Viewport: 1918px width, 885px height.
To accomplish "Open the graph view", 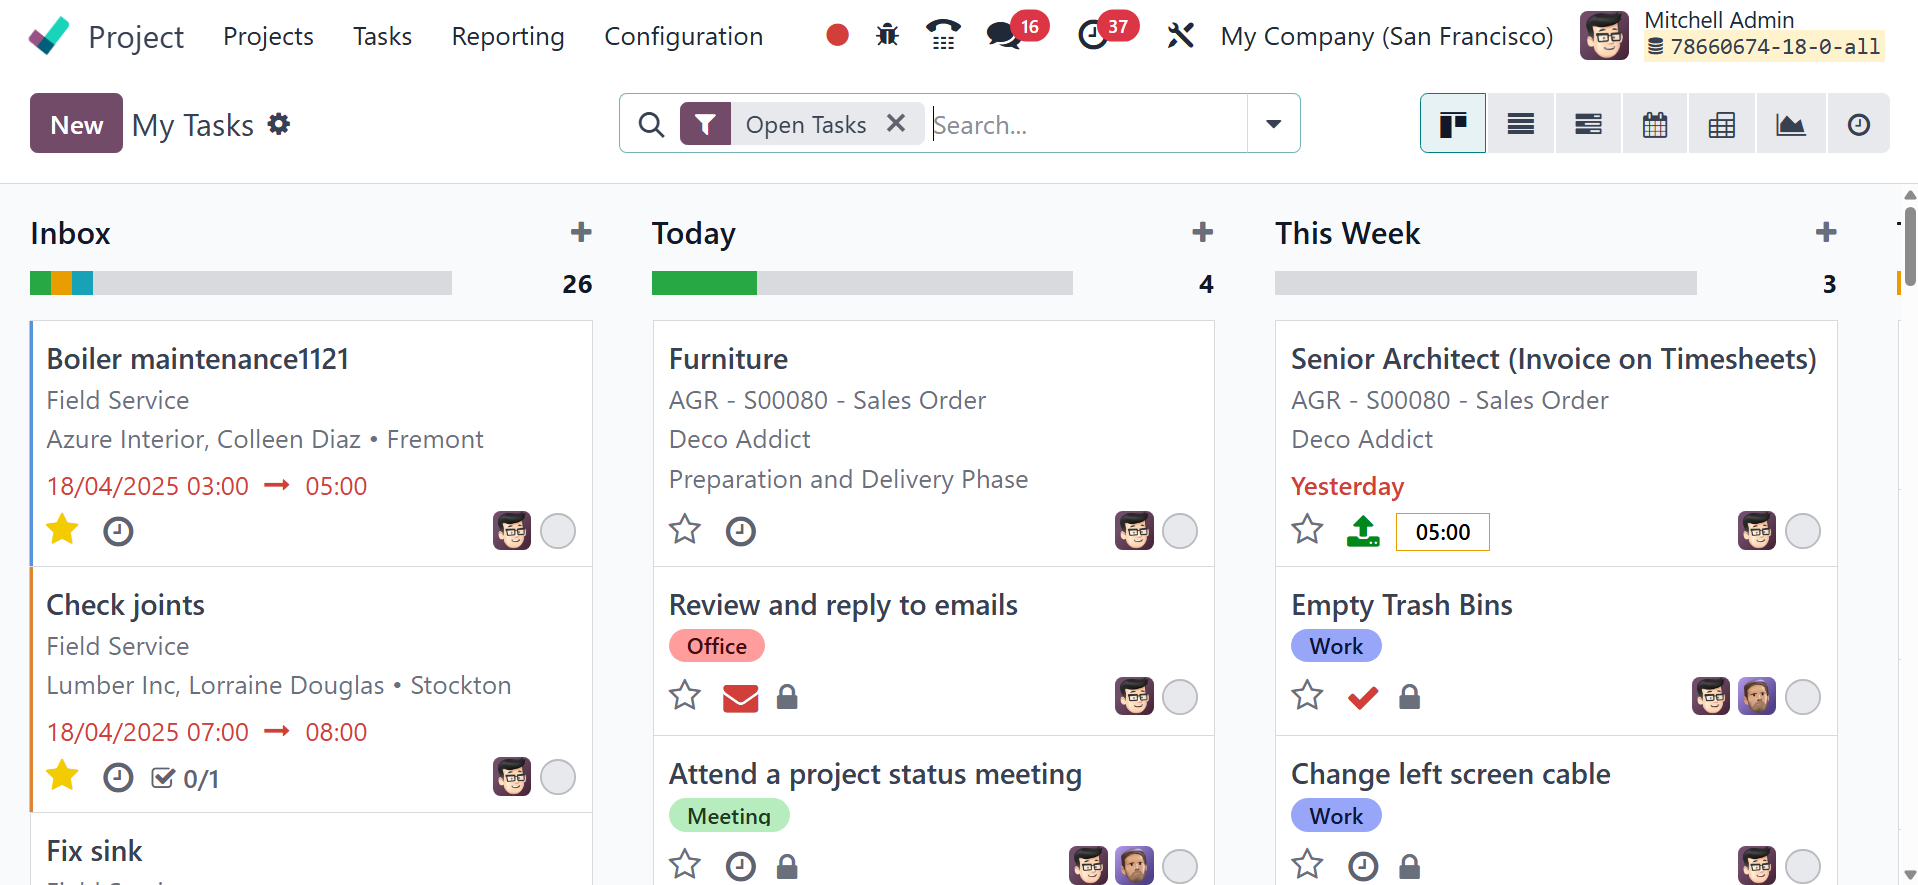I will [1790, 124].
